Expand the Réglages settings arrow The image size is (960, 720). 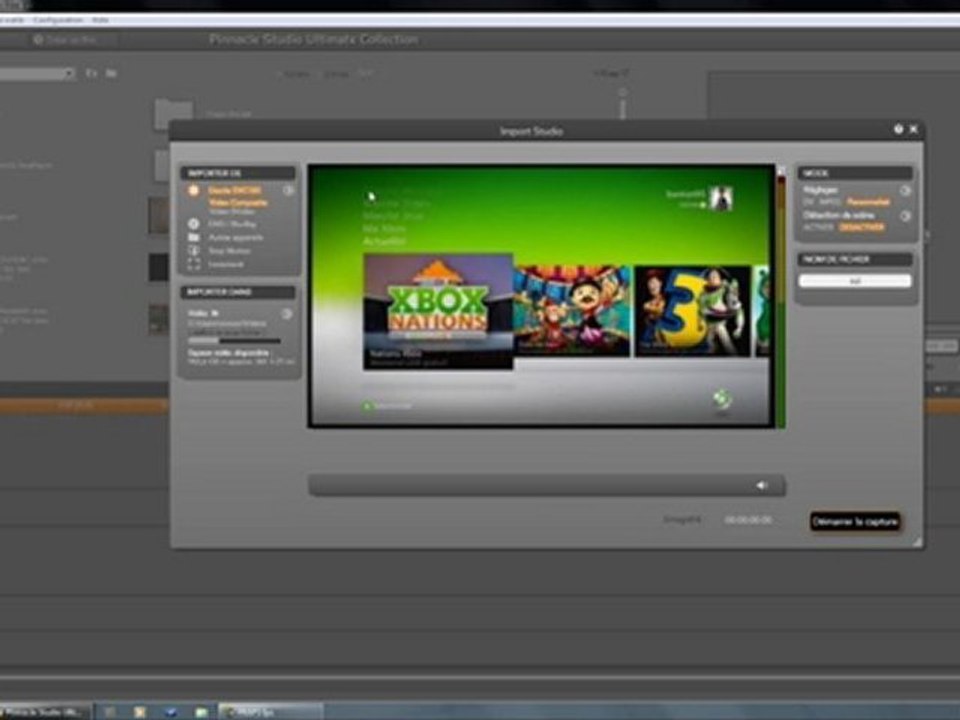point(905,190)
